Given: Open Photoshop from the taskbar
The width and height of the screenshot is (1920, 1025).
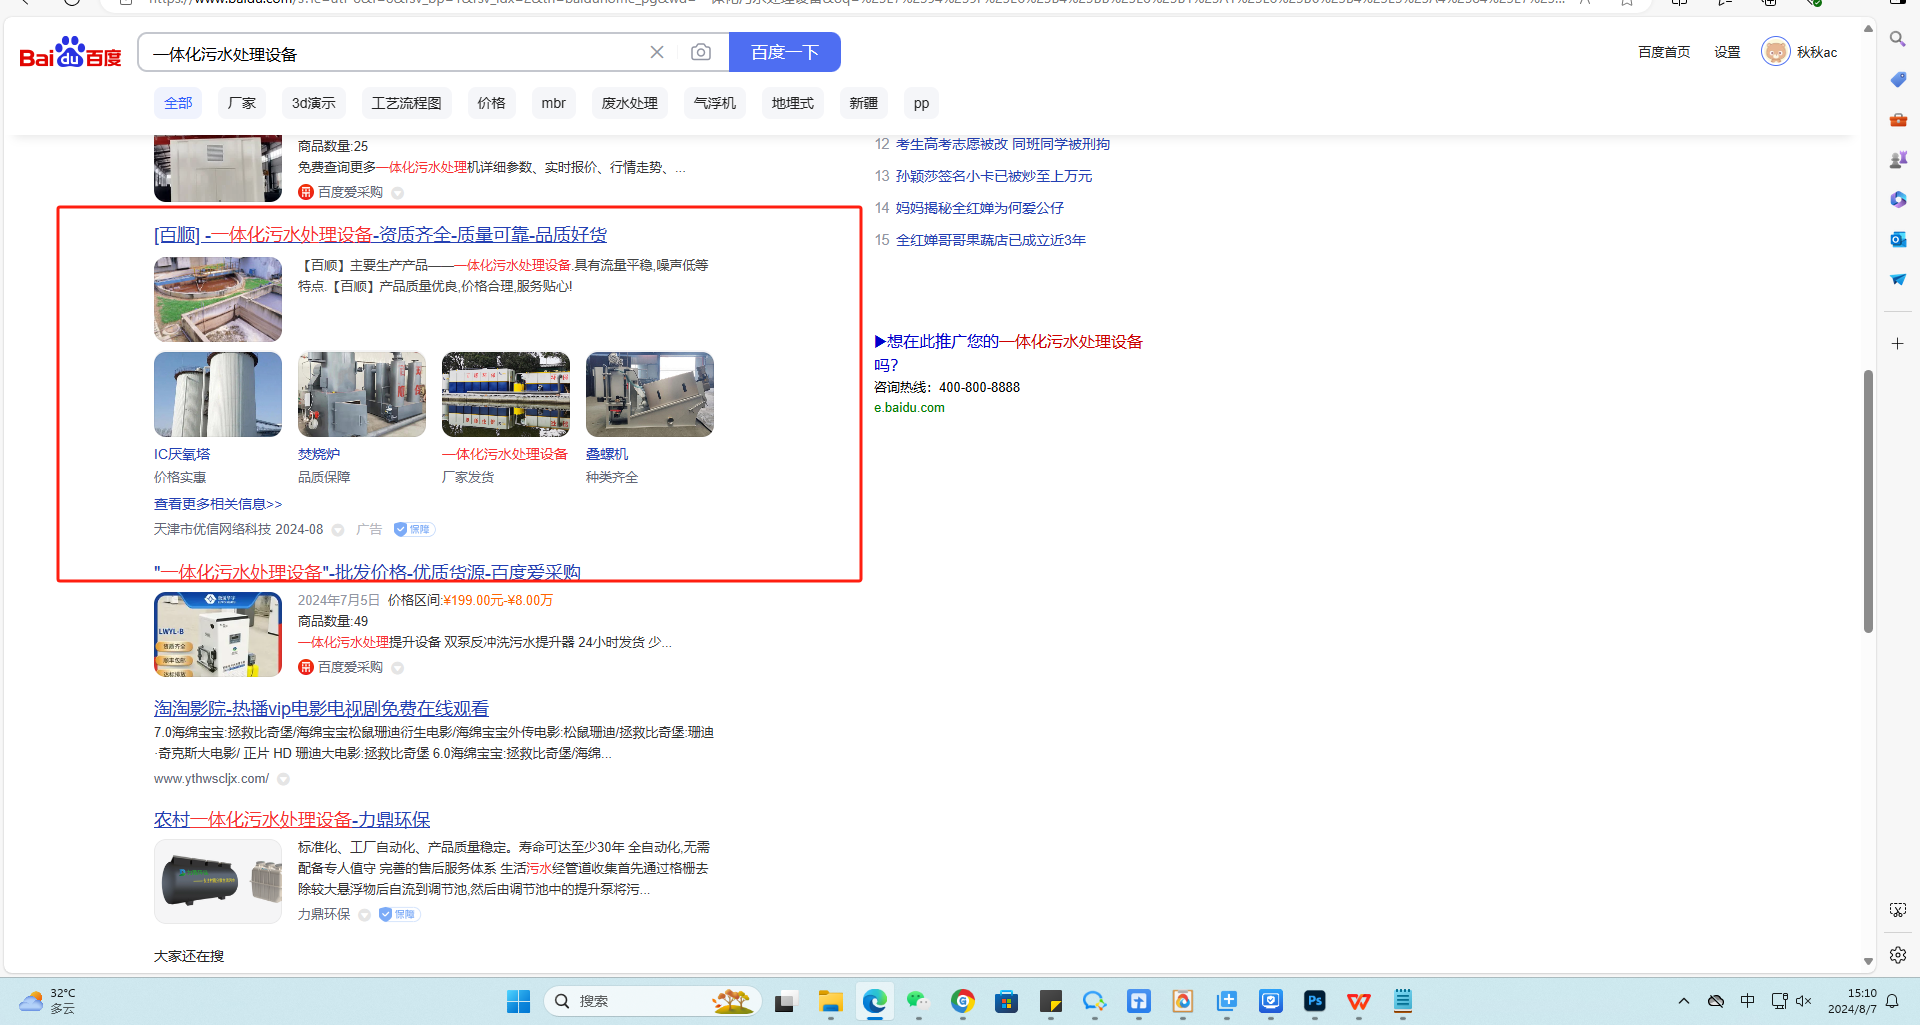Looking at the screenshot, I should (1314, 1001).
